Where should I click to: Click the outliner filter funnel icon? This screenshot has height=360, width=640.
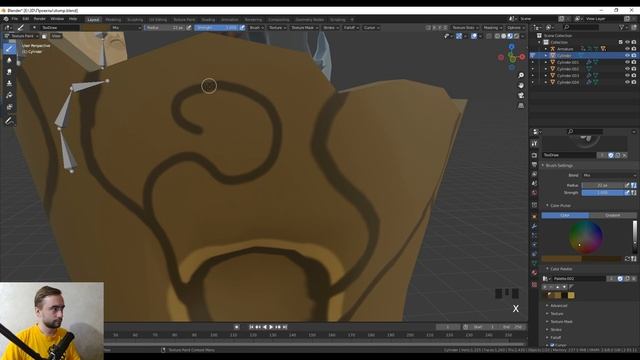click(621, 27)
